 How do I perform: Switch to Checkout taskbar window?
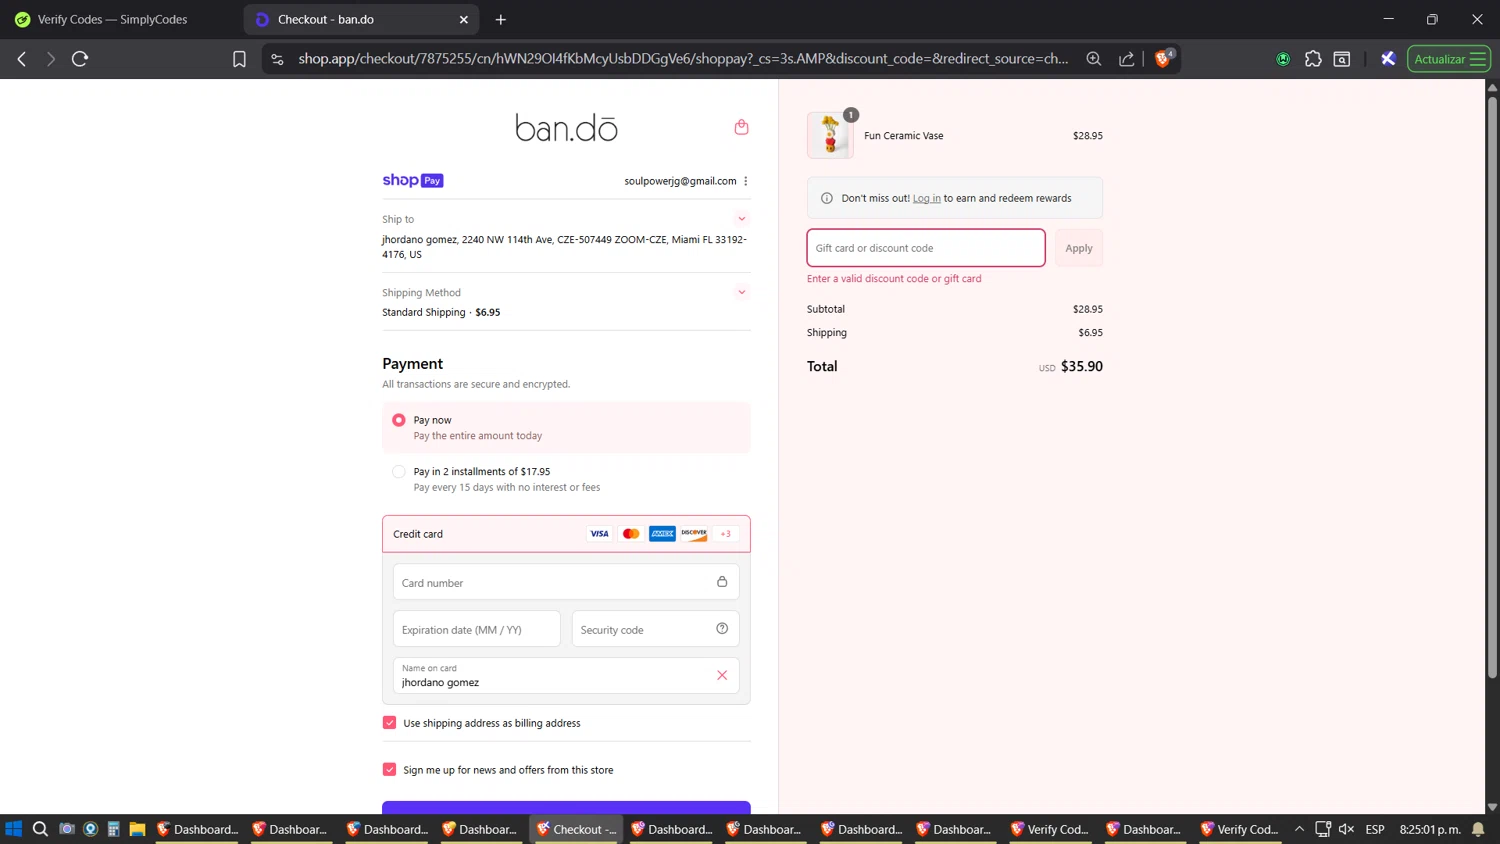[x=578, y=829]
